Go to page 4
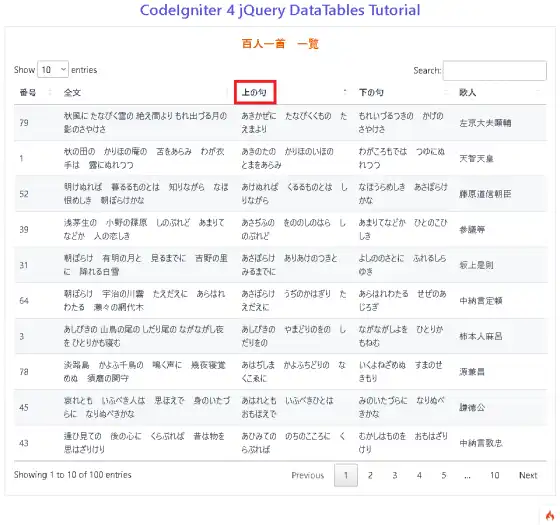Screen dimensions: 560x525 tap(419, 475)
